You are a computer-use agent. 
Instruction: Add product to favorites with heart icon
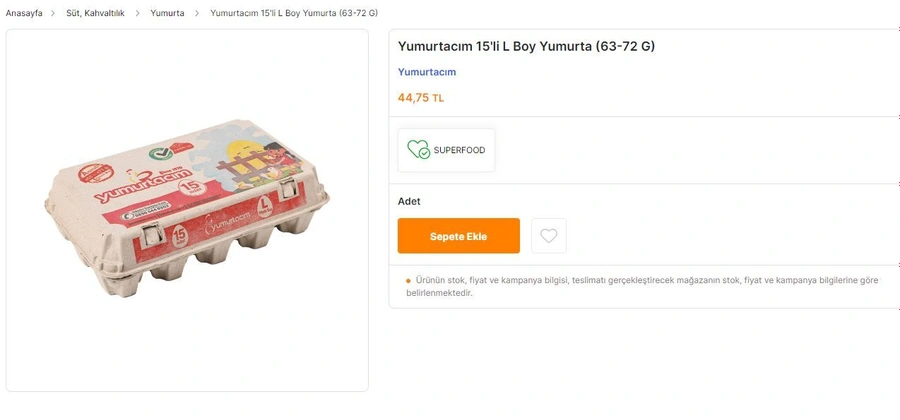[x=548, y=236]
